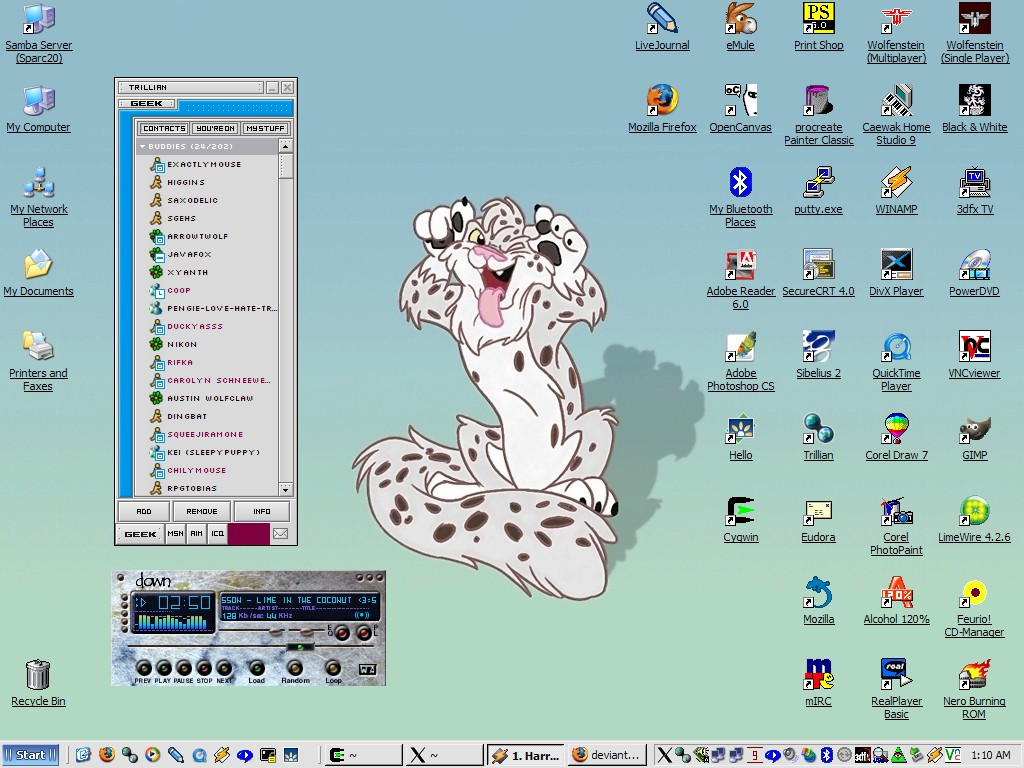Launch the 3dfx TV shortcut
Image resolution: width=1024 pixels, height=768 pixels.
click(974, 191)
